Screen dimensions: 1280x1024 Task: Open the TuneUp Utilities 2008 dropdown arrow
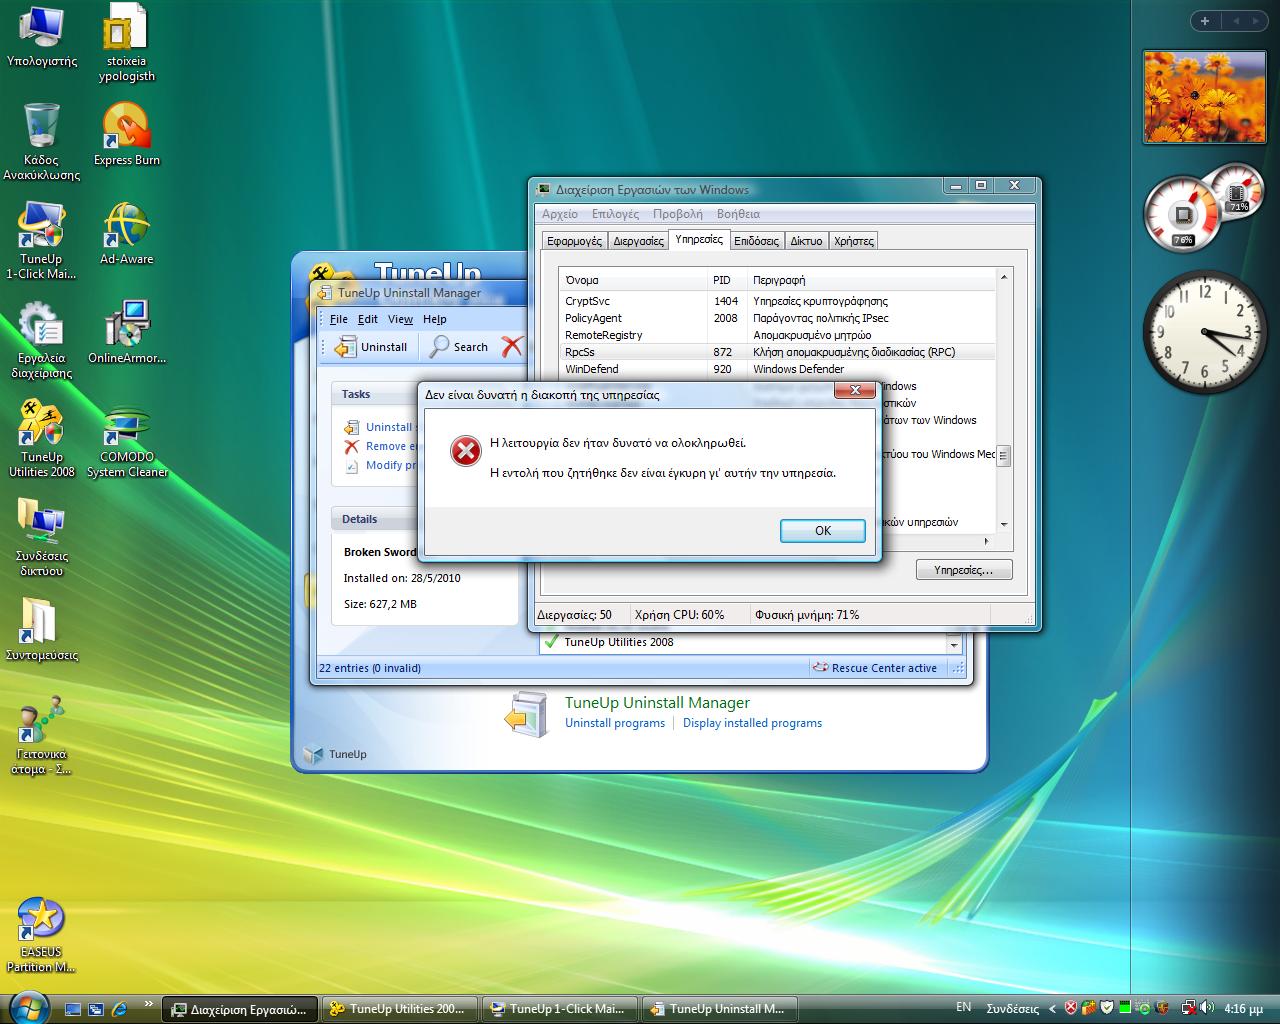coord(954,645)
